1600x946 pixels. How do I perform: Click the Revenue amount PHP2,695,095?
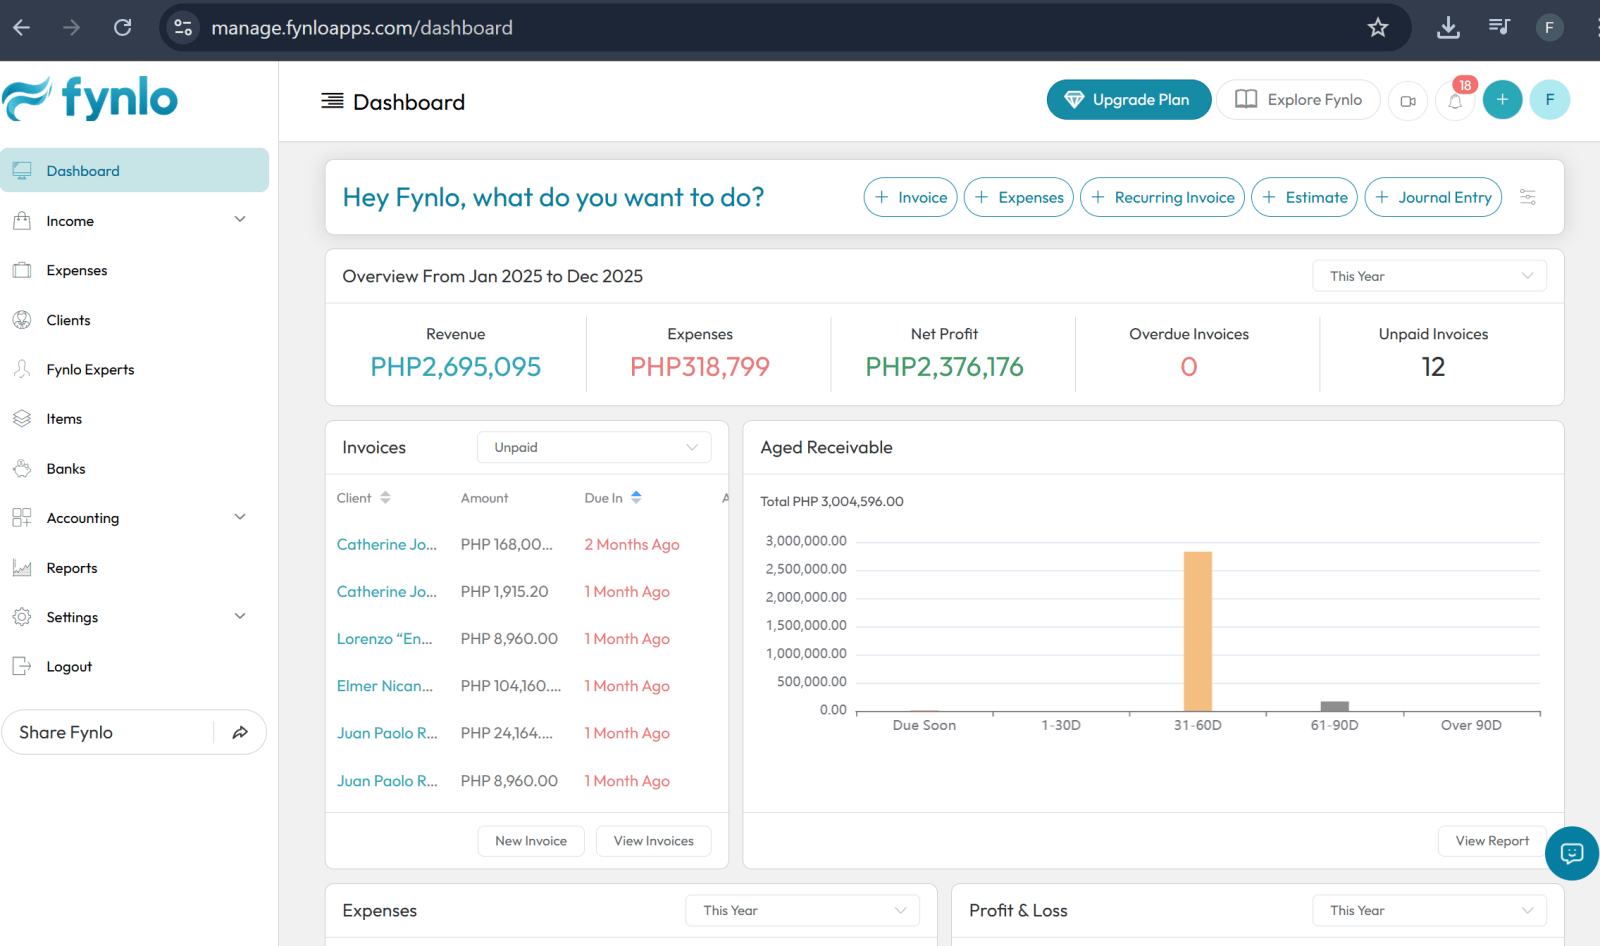tap(456, 367)
